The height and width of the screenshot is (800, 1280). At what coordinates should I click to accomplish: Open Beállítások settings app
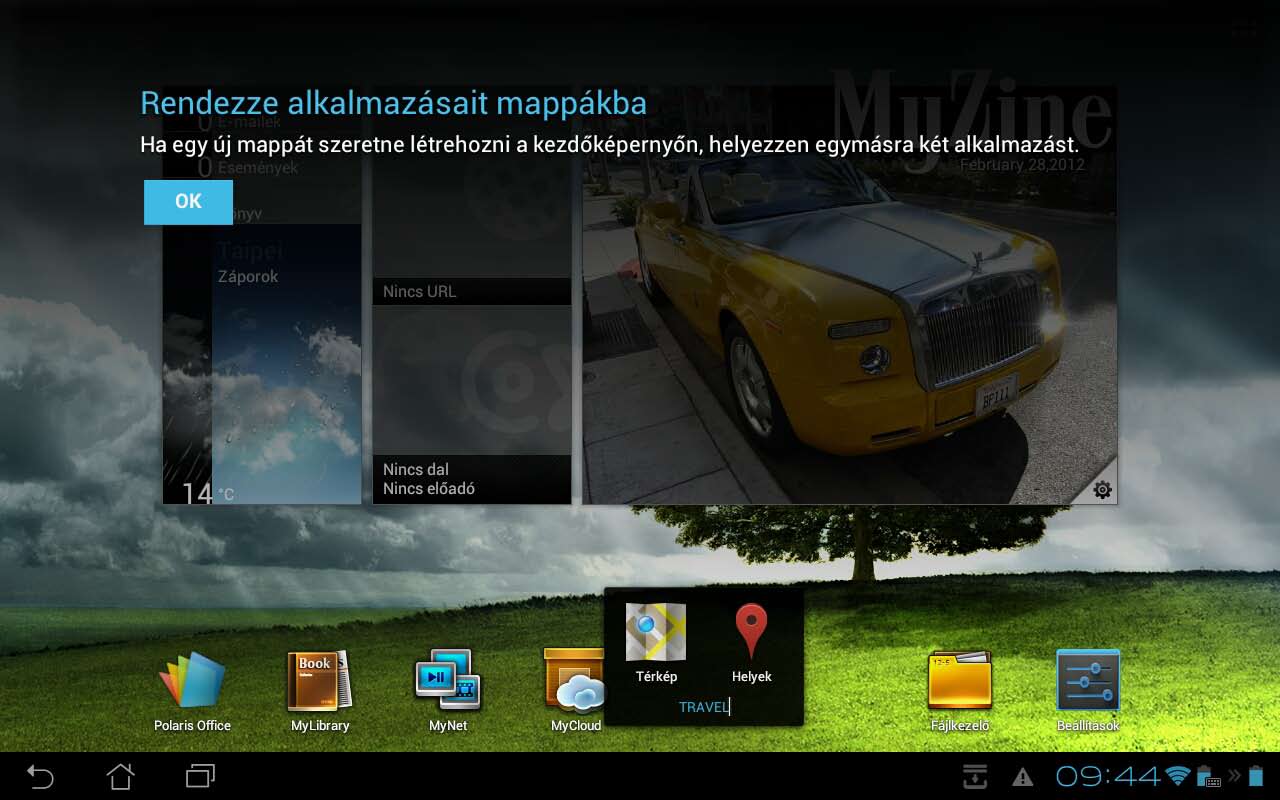[1088, 692]
